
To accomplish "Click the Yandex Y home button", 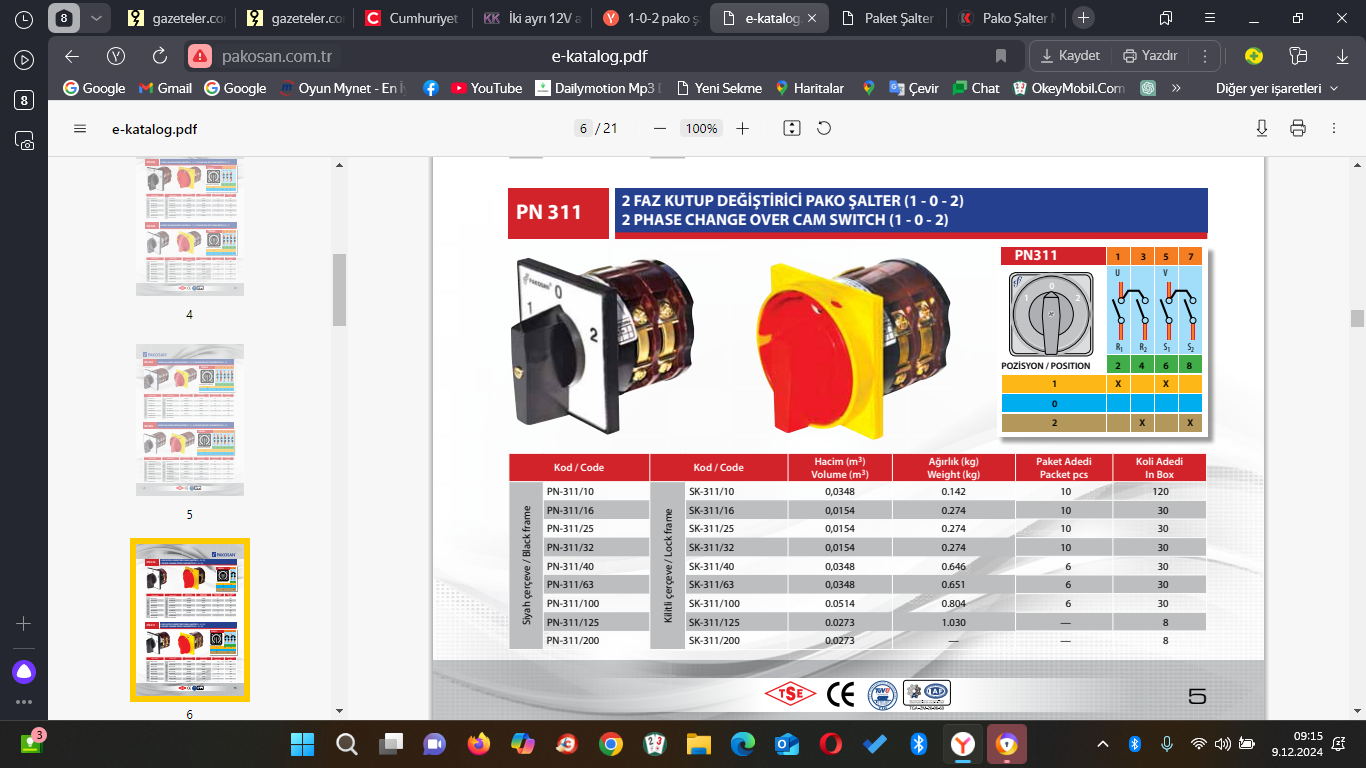I will tap(116, 56).
